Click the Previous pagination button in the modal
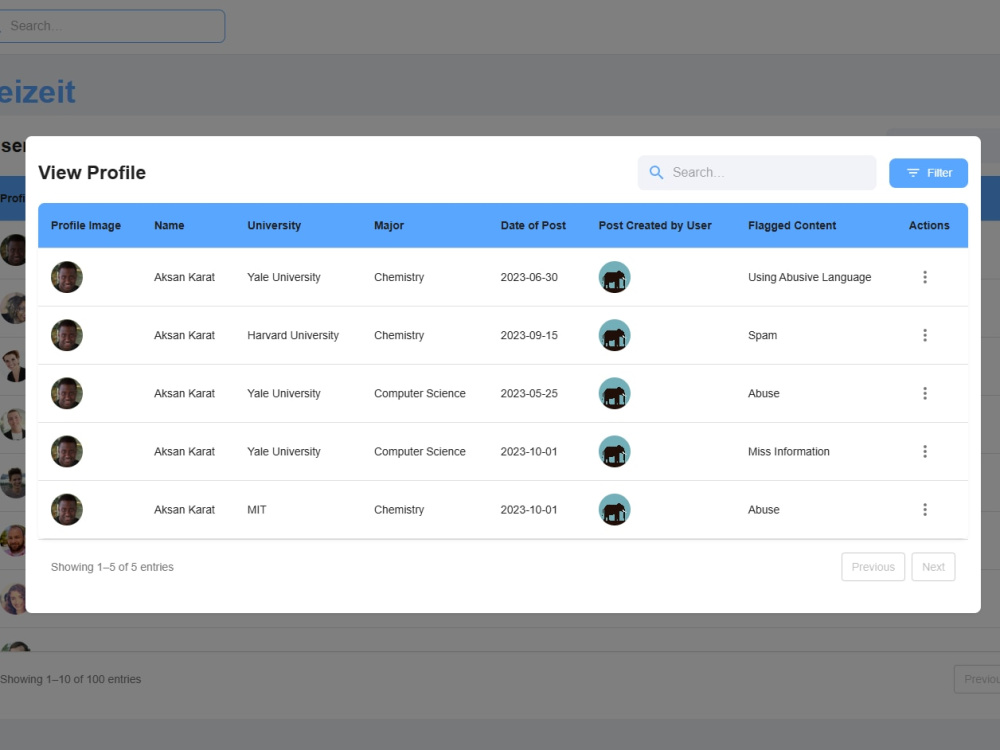 point(873,567)
